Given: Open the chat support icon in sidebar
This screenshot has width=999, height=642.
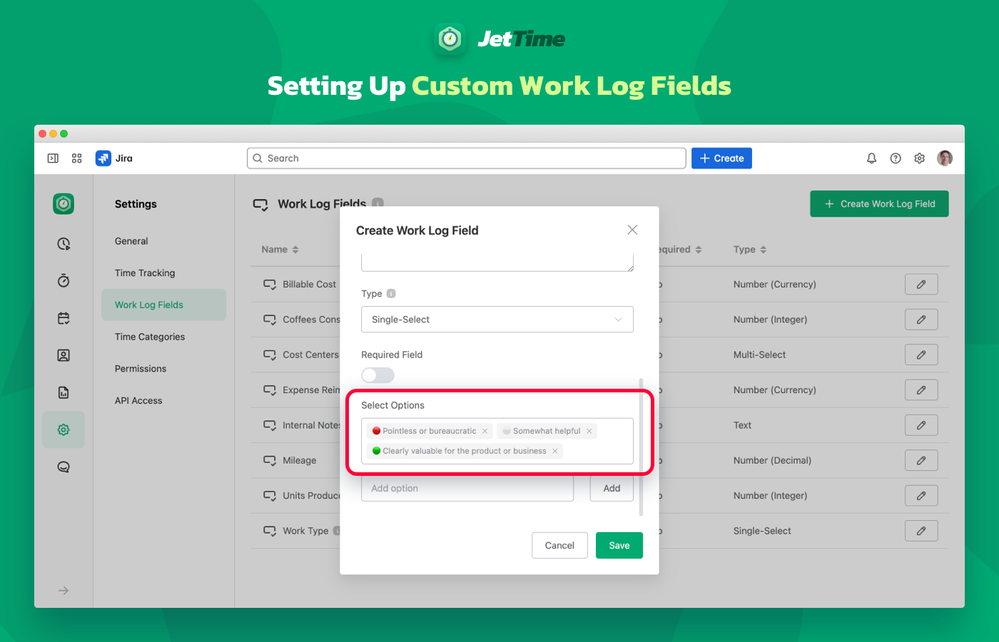Looking at the screenshot, I should pyautogui.click(x=63, y=467).
